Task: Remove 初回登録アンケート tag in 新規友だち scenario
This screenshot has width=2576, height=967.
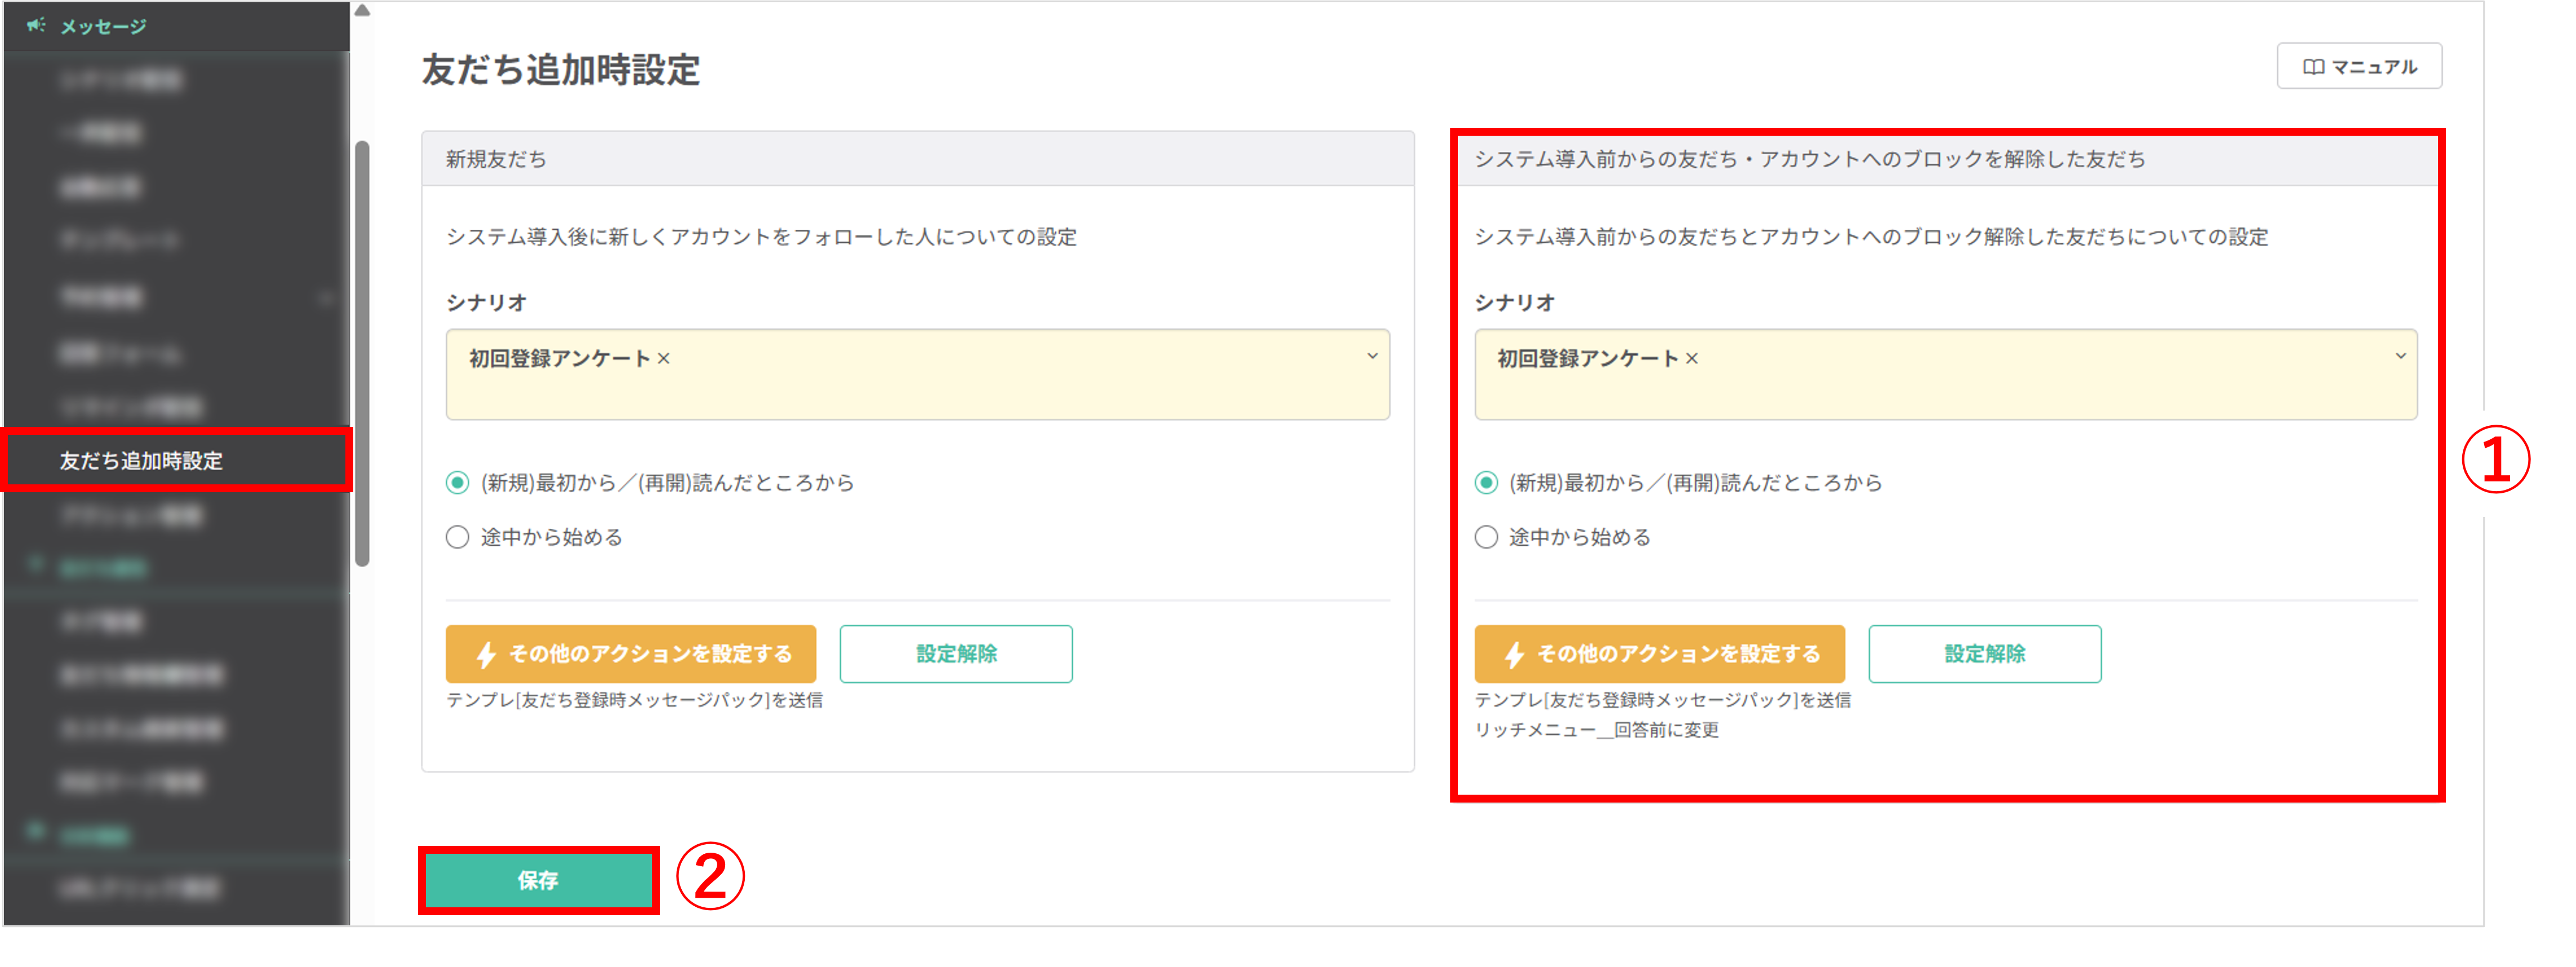Action: 664,359
